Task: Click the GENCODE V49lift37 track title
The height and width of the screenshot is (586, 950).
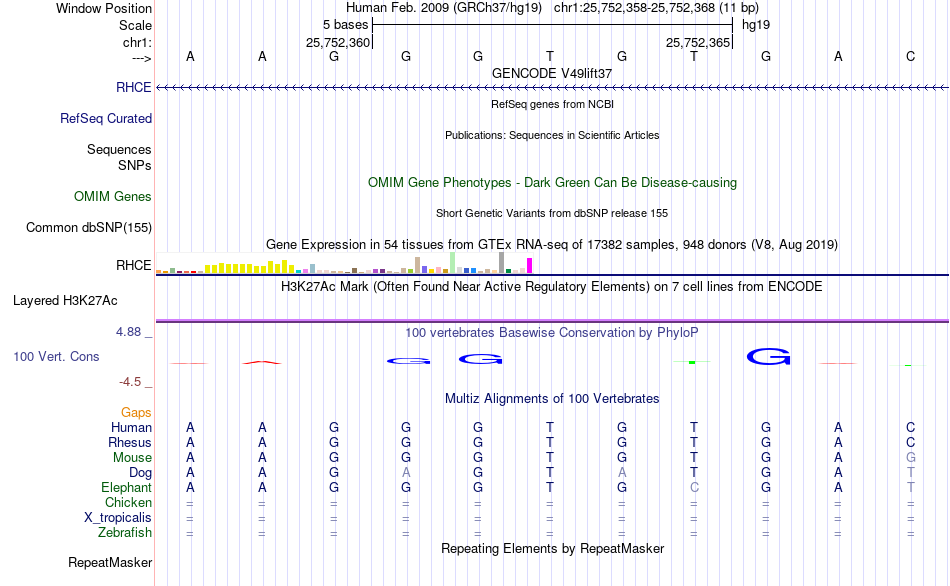Action: point(552,73)
